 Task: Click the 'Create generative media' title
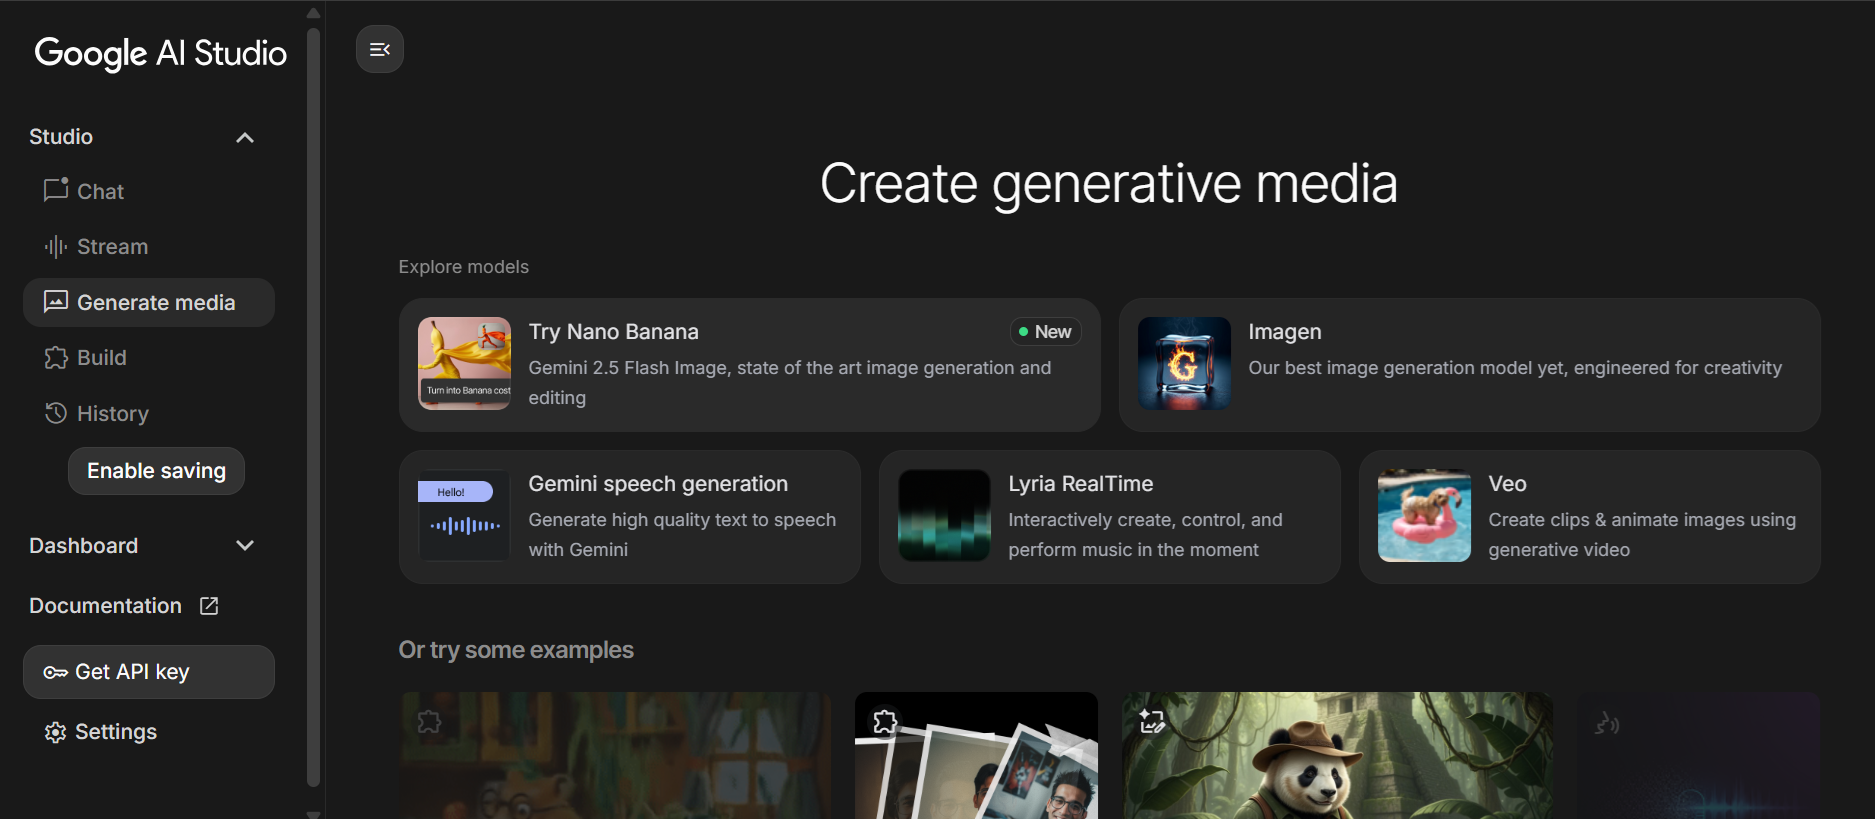click(x=1109, y=184)
